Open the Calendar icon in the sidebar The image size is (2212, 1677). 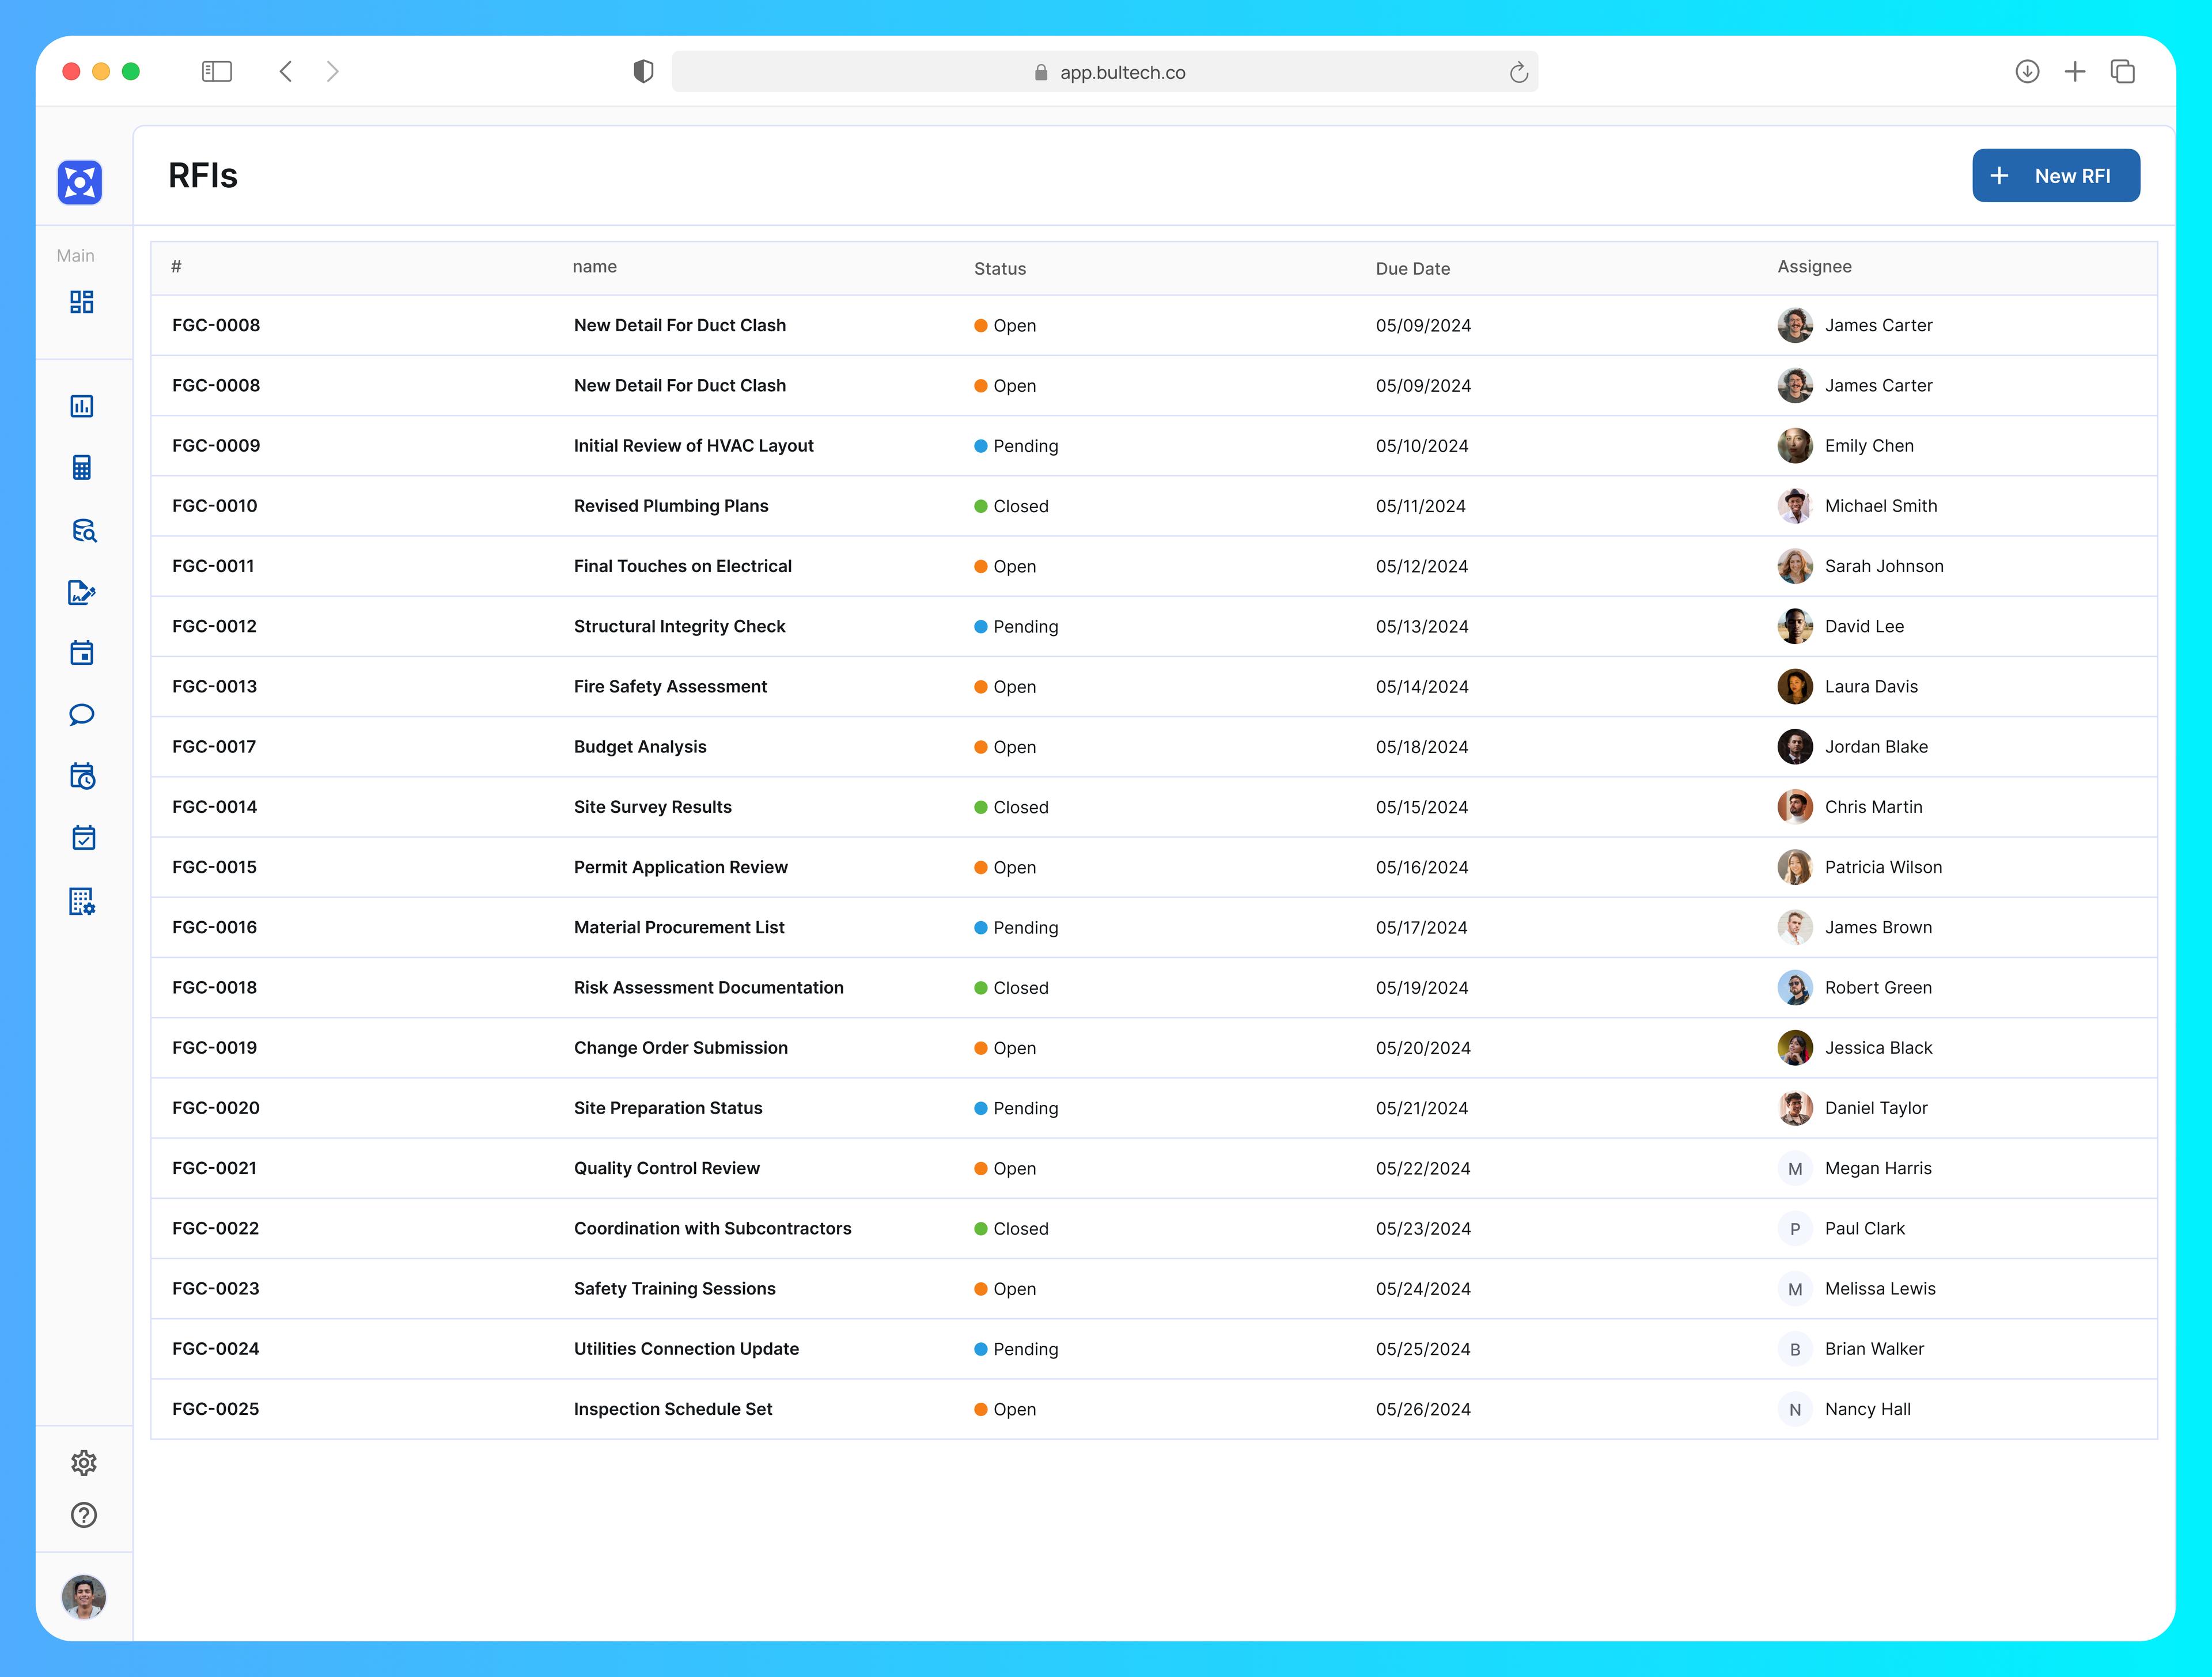(x=82, y=653)
